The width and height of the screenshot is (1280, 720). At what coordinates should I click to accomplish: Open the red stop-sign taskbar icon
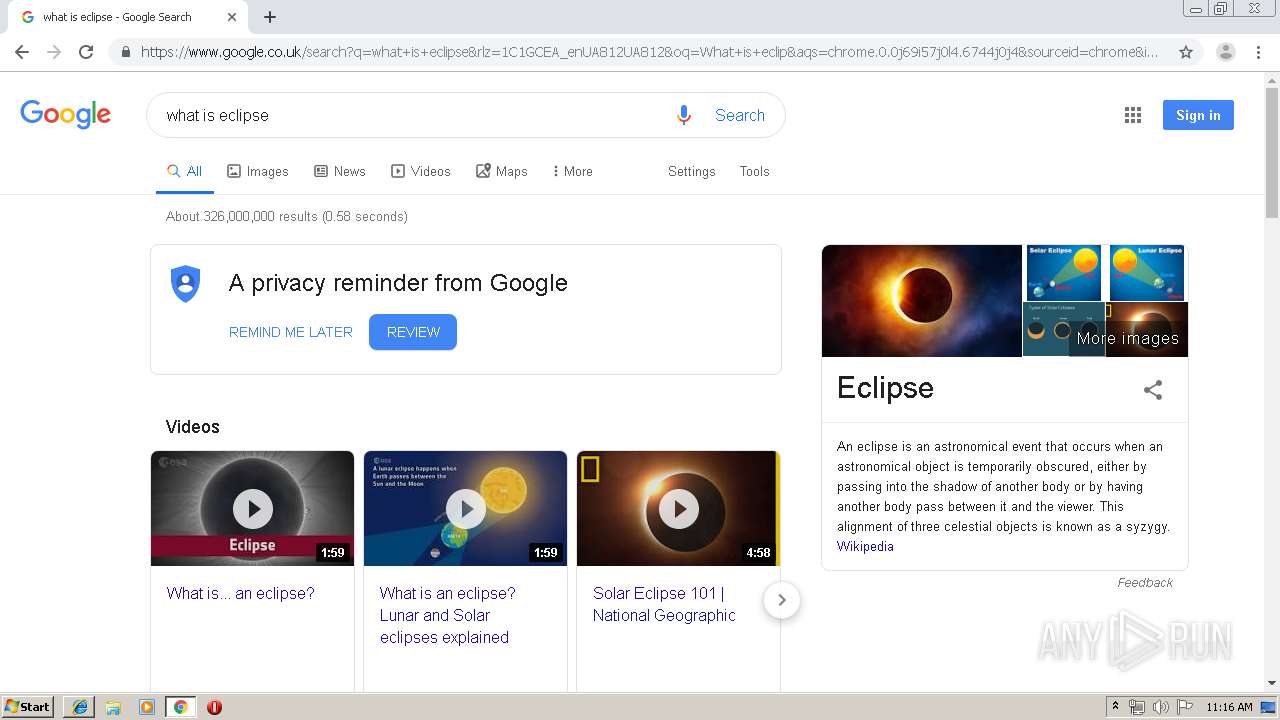pyautogui.click(x=214, y=707)
